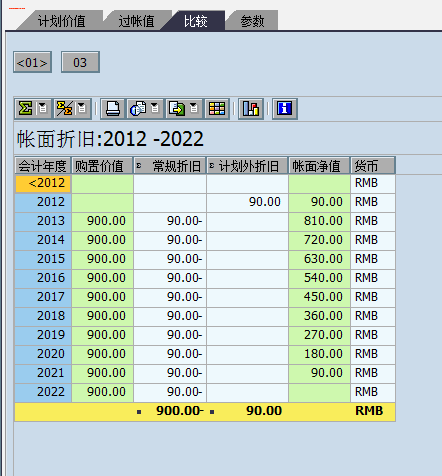Switch to the 过帐值 tab

click(136, 21)
